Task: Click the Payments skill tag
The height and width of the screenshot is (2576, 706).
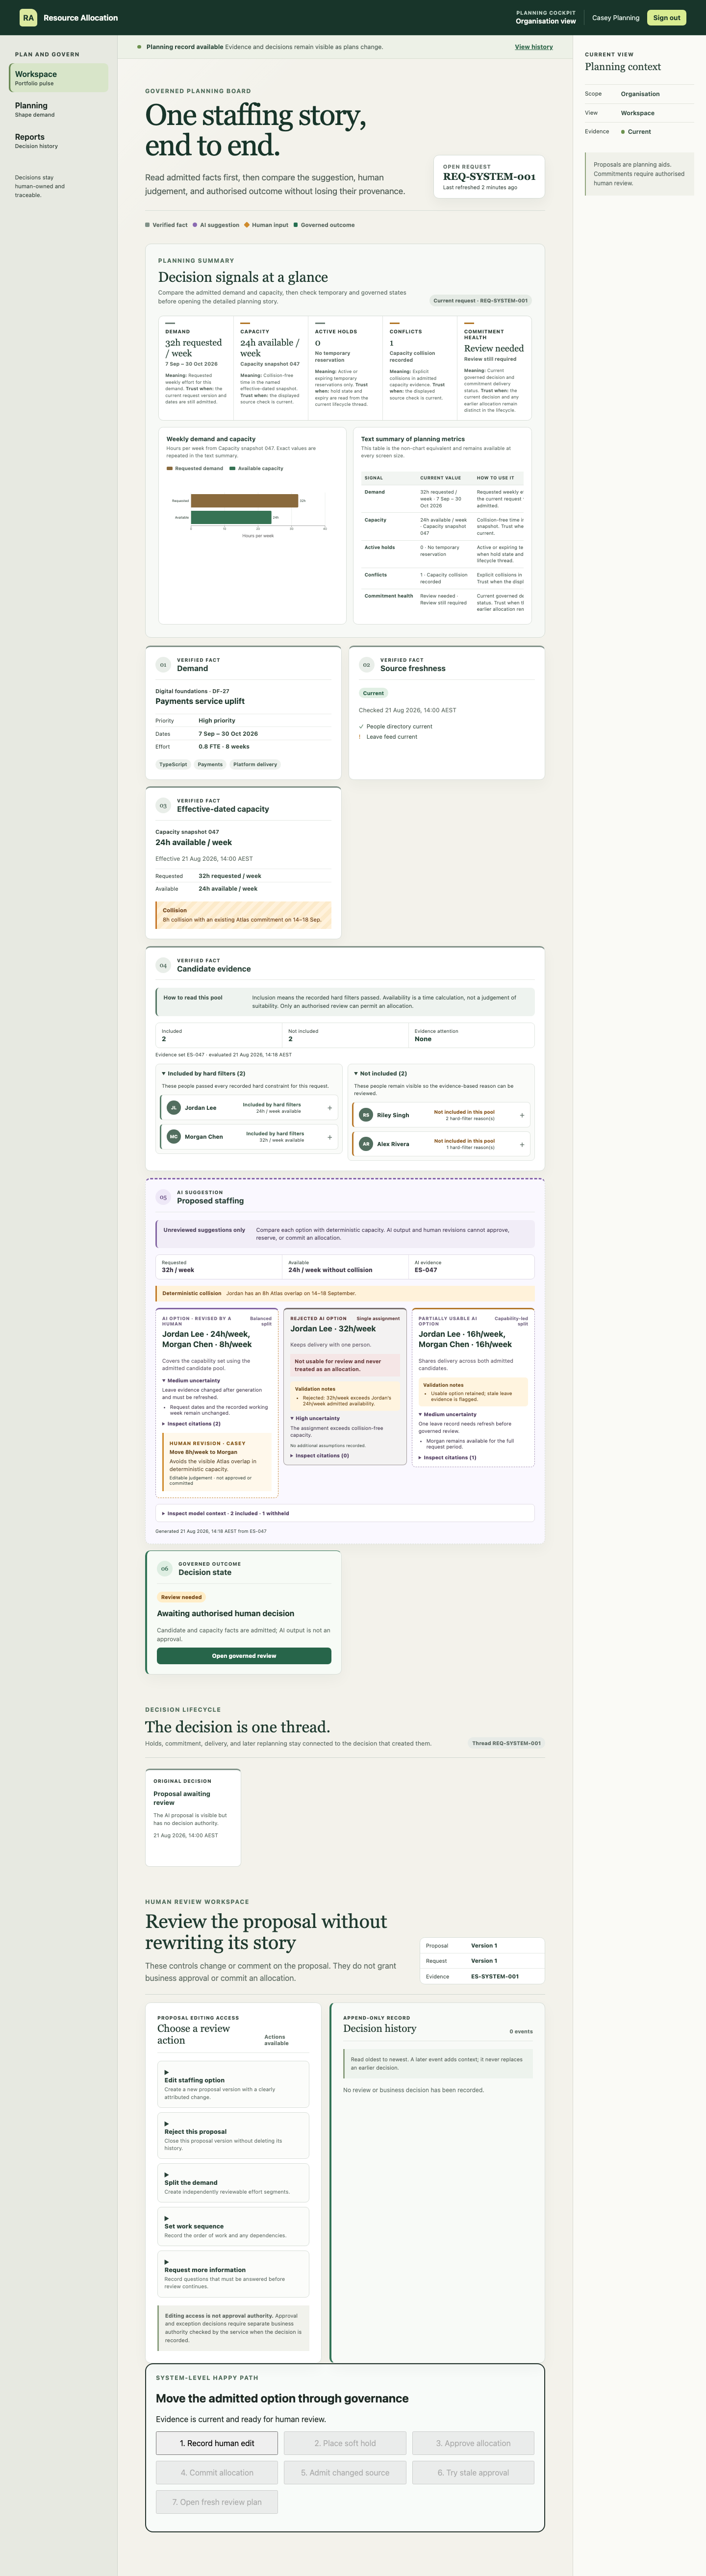Action: [210, 764]
